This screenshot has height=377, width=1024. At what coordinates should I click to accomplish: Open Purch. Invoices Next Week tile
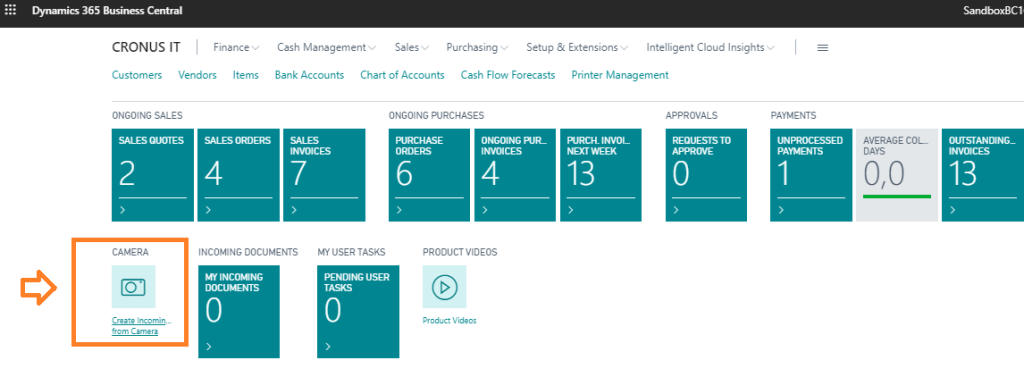pos(601,175)
